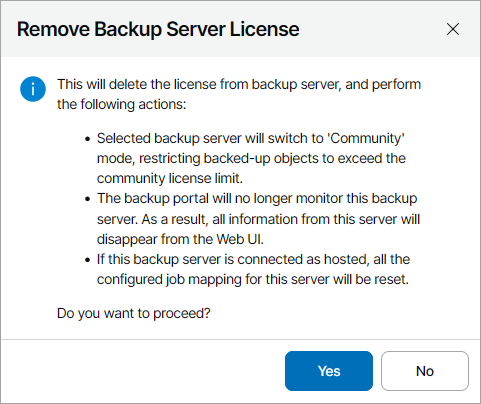This screenshot has height=404, width=481.
Task: Confirm license removal with Yes button
Action: (329, 371)
